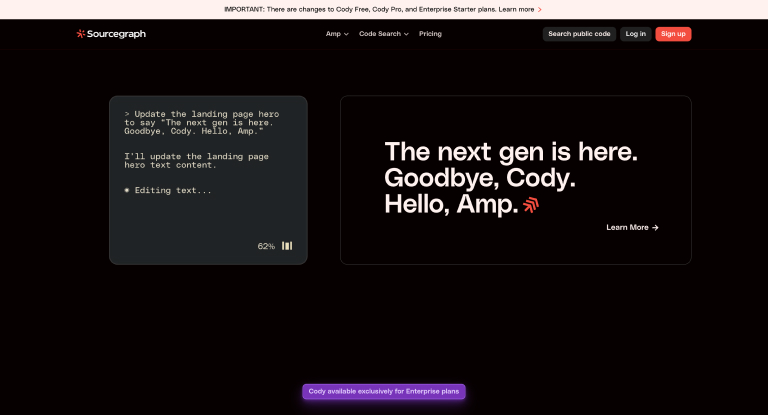Click the red arrow in the banner
This screenshot has width=768, height=415.
540,9
